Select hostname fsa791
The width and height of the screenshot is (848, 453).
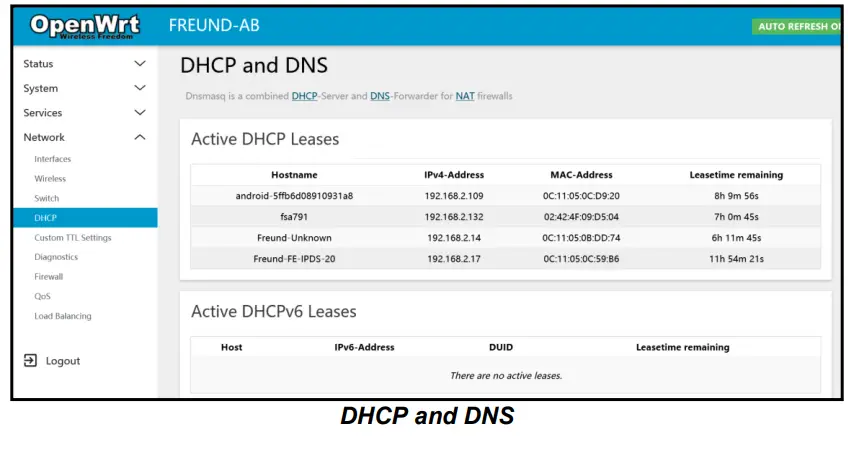click(294, 217)
